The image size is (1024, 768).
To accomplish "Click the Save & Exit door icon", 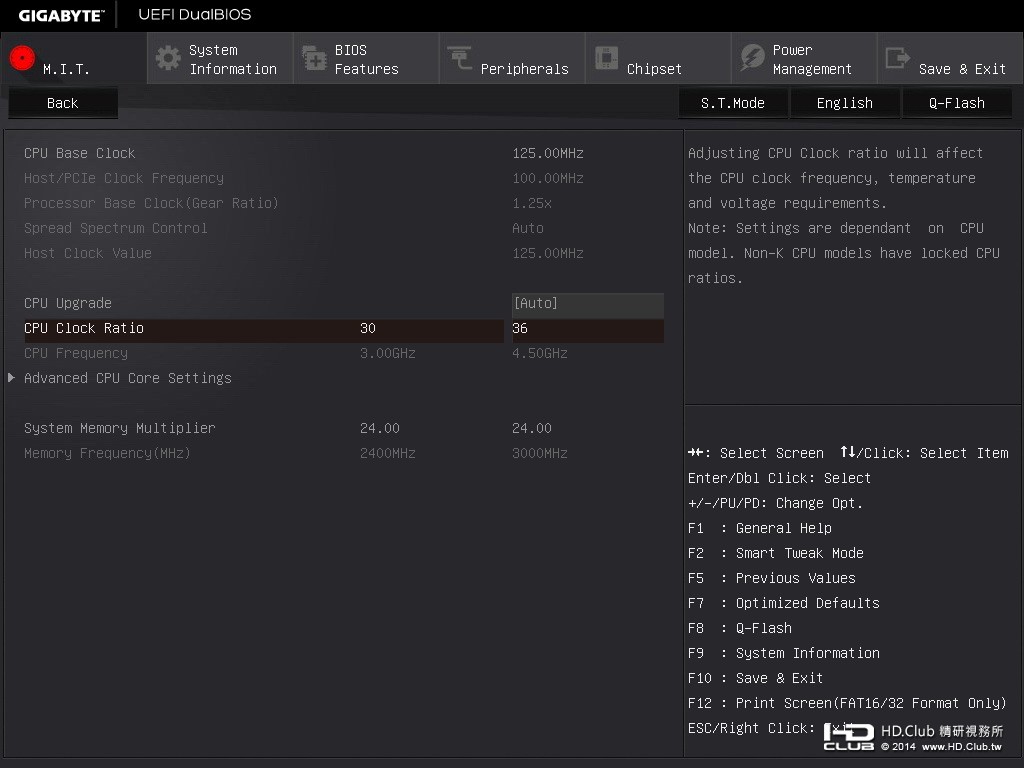I will pyautogui.click(x=898, y=58).
